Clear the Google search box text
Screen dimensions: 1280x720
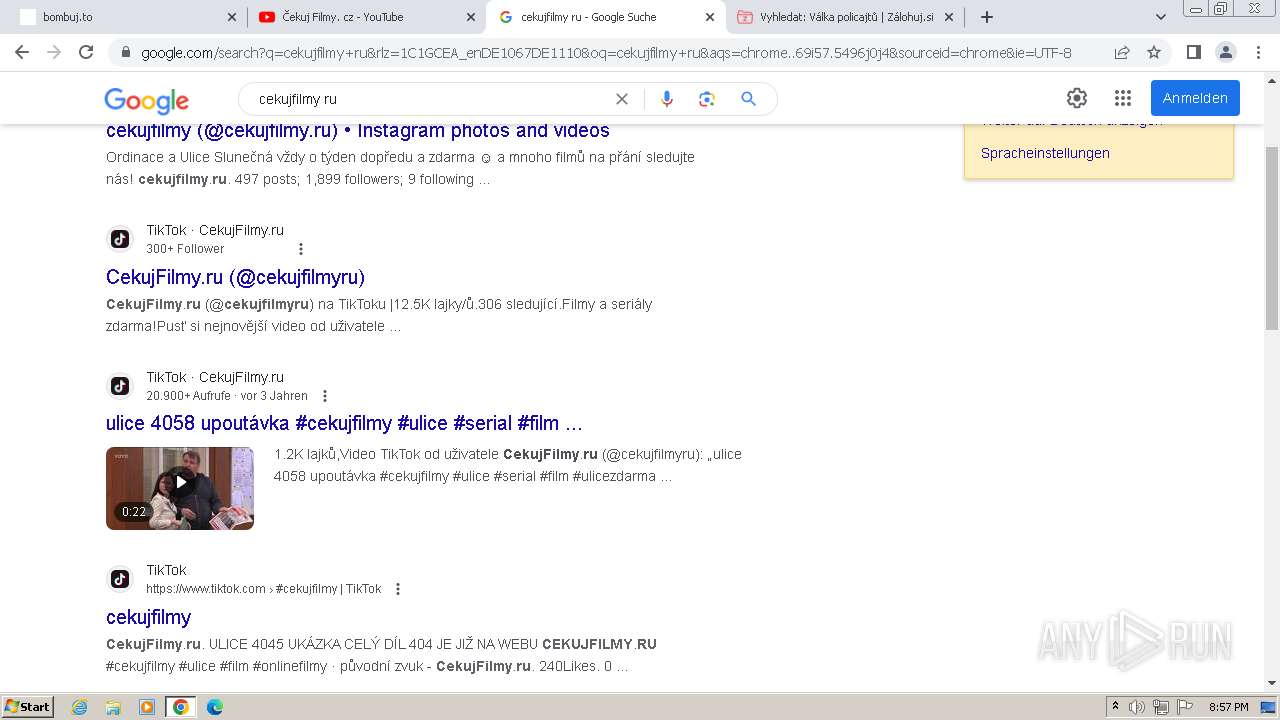622,99
